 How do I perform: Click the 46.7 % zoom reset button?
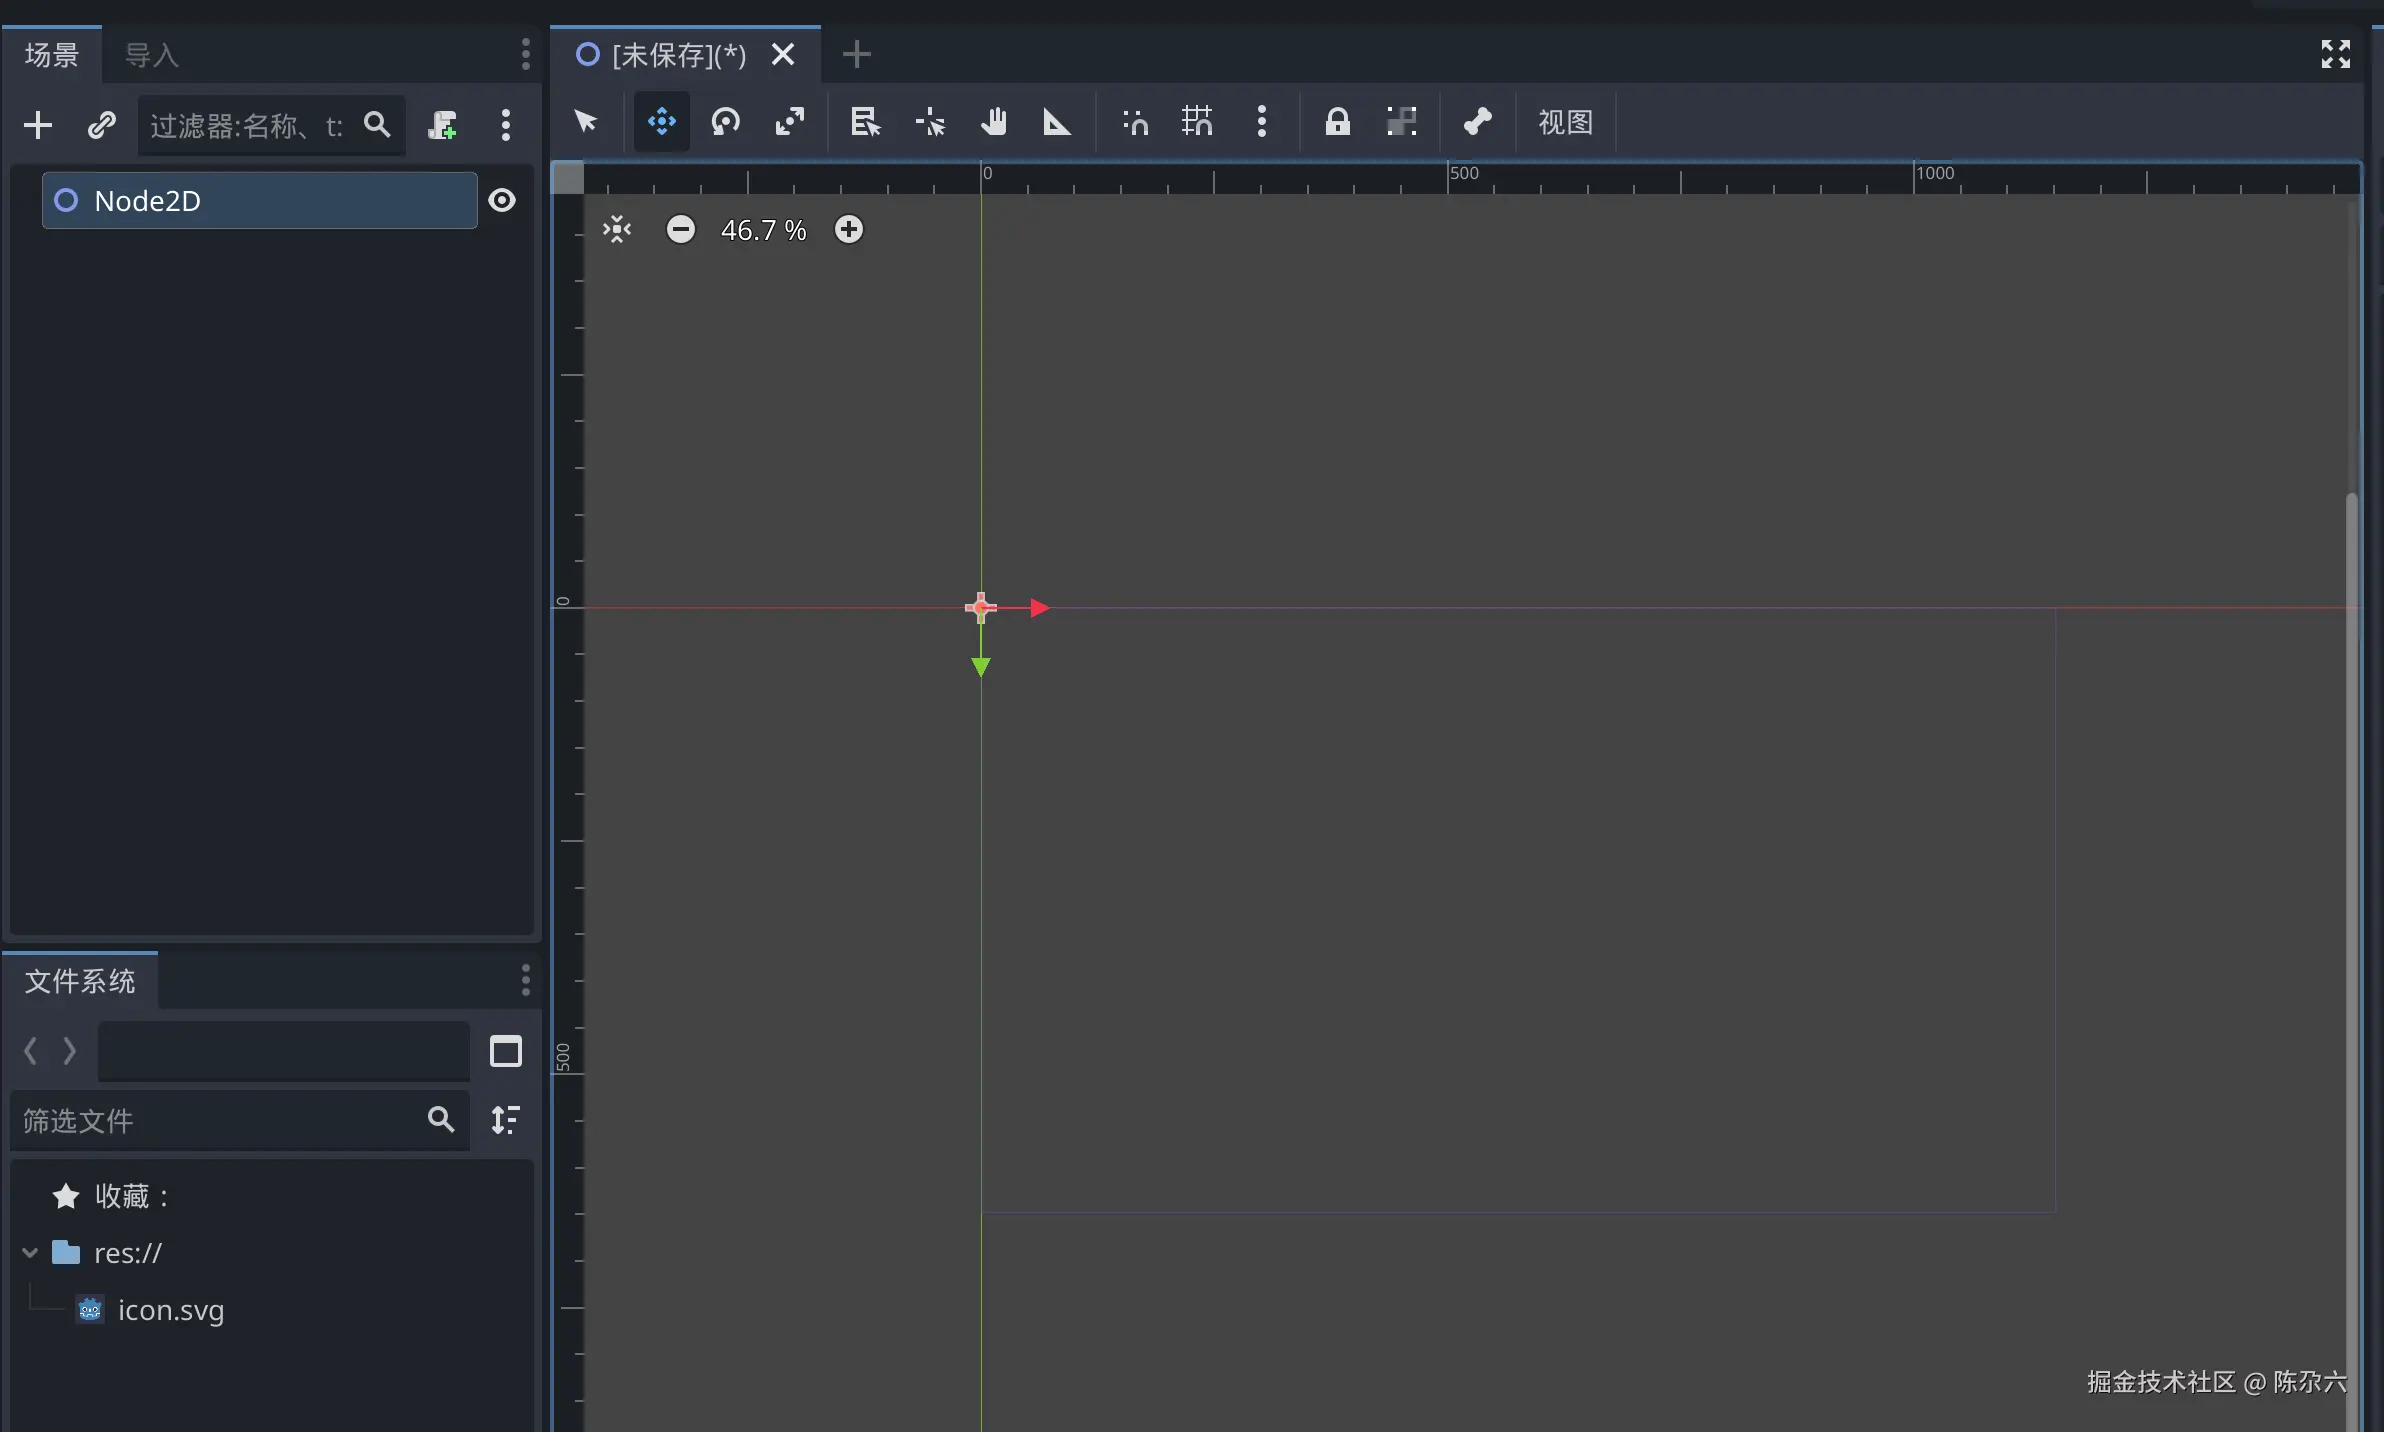763,230
